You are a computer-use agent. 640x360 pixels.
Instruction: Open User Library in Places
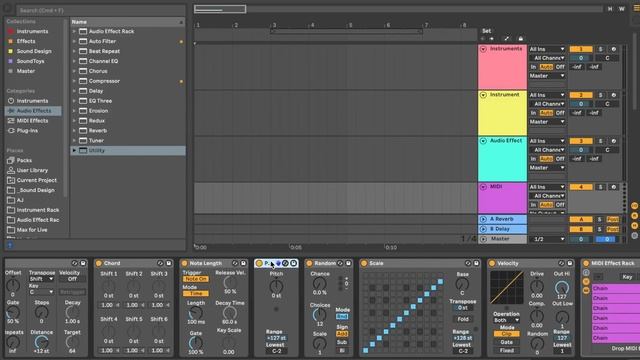pos(32,170)
